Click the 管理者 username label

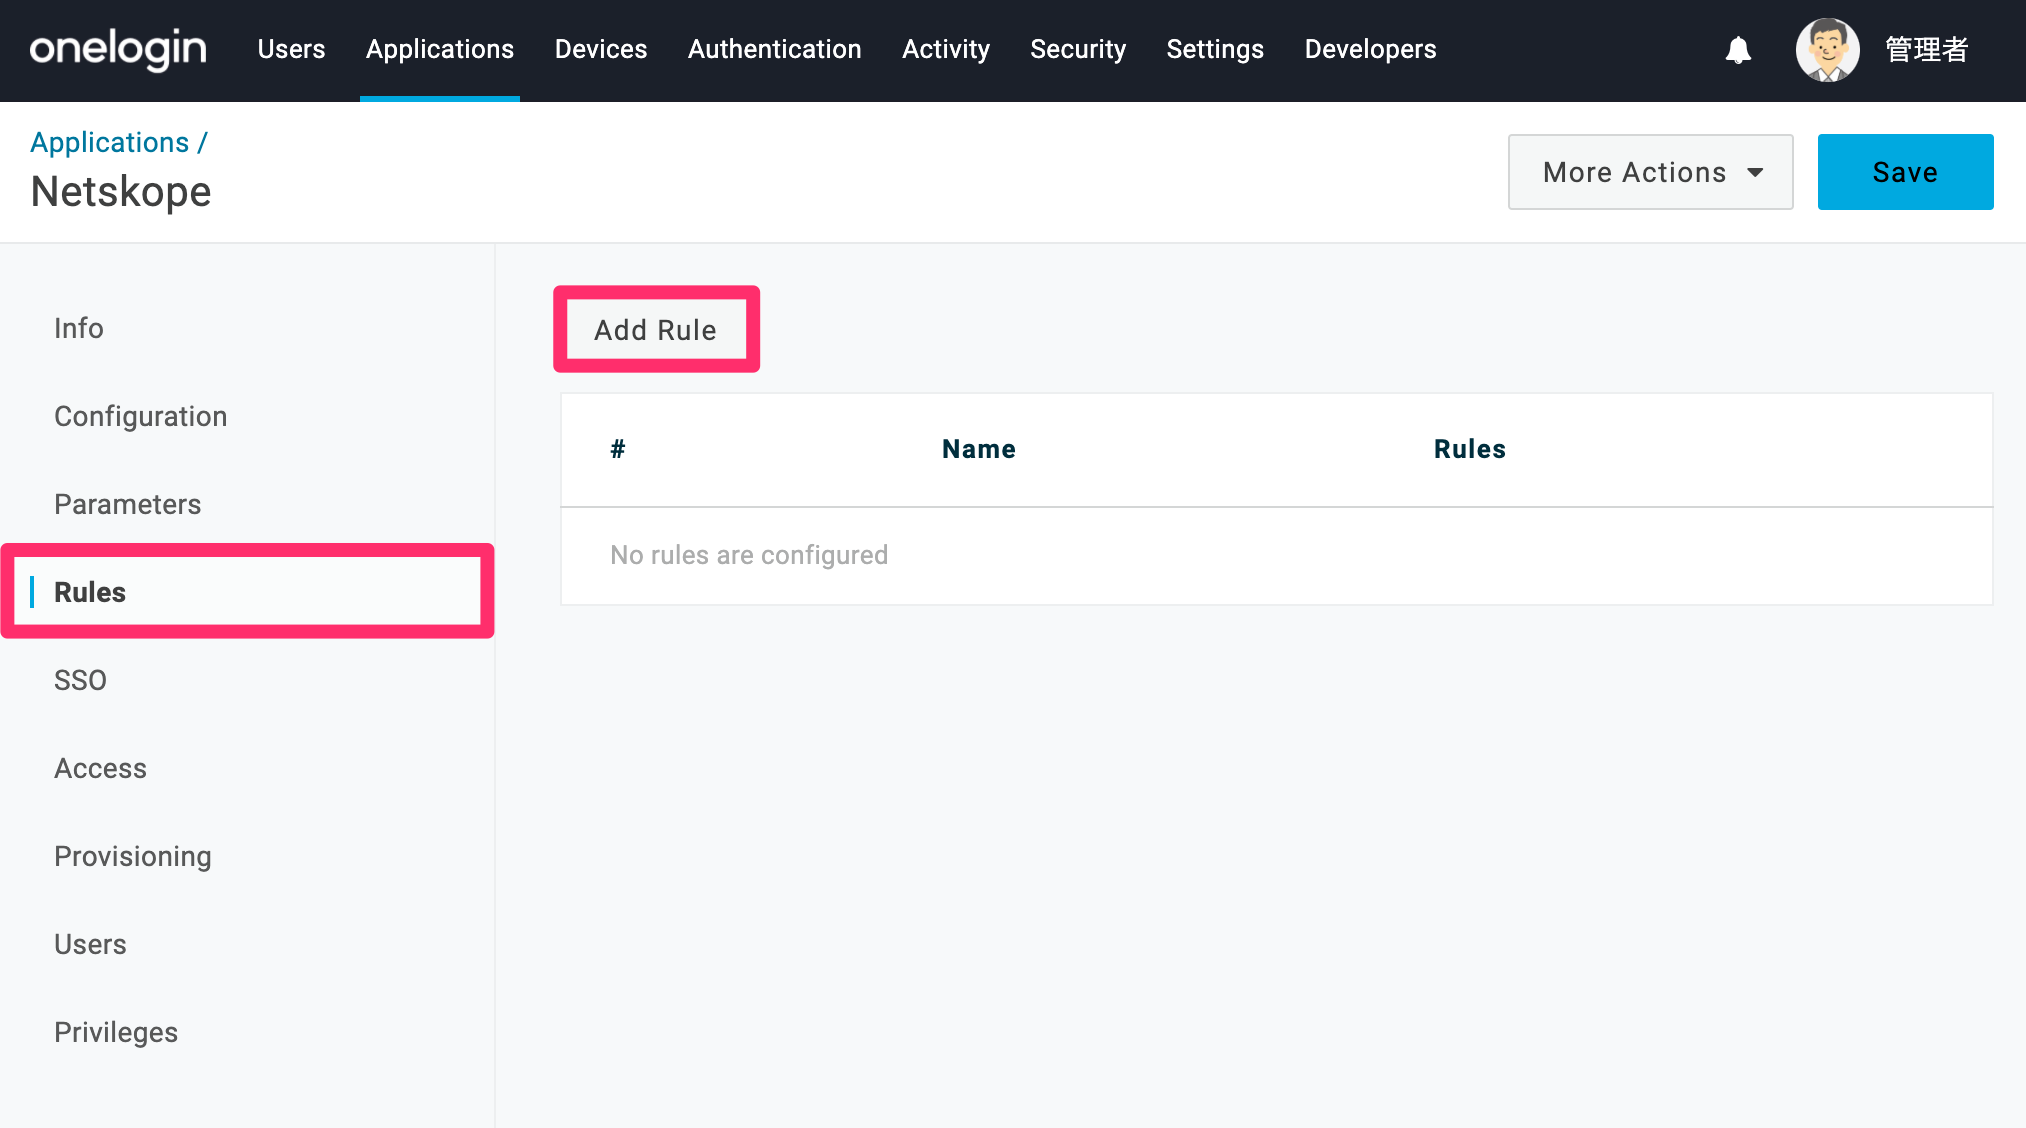tap(1926, 50)
